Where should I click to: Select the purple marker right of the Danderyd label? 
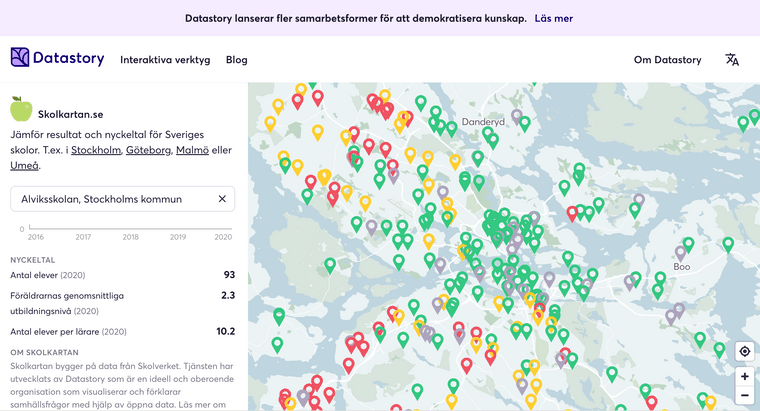[x=517, y=116]
